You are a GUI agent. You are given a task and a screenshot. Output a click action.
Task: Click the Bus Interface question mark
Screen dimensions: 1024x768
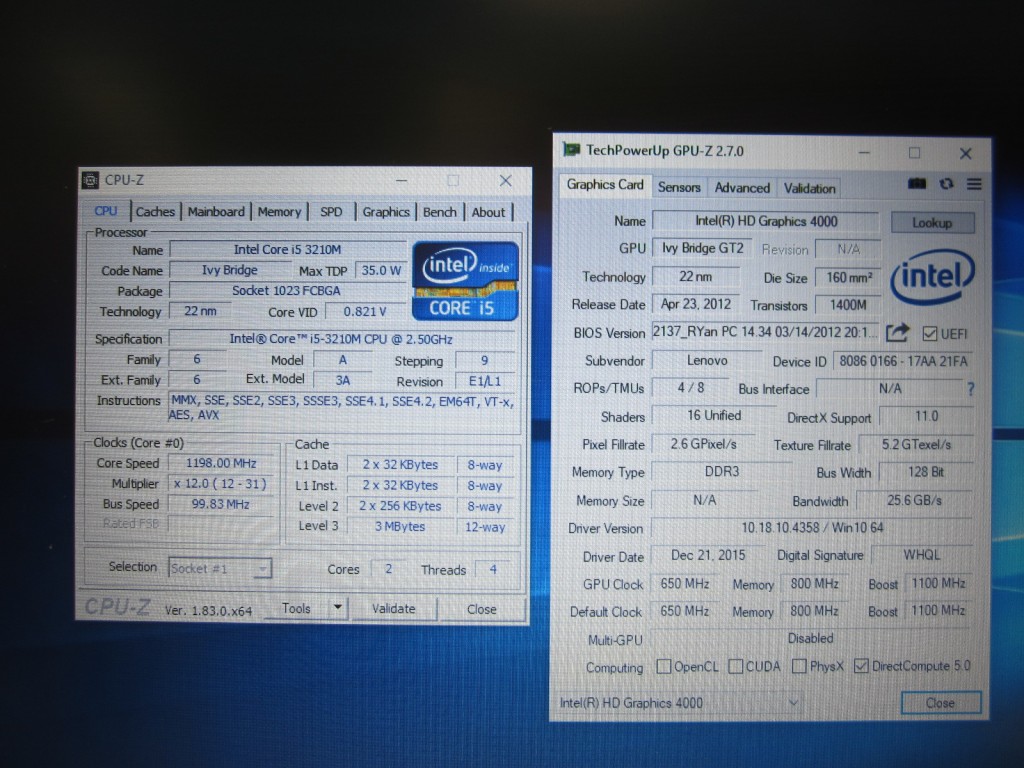coord(970,389)
